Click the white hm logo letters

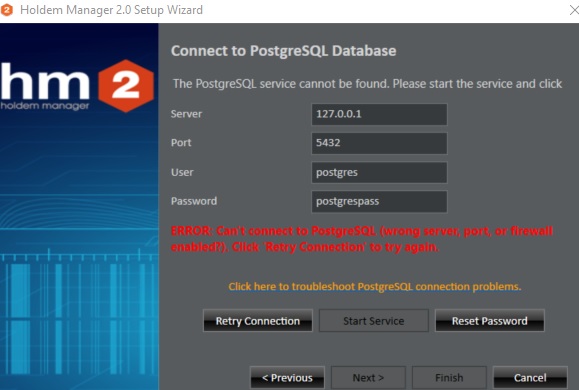click(45, 81)
